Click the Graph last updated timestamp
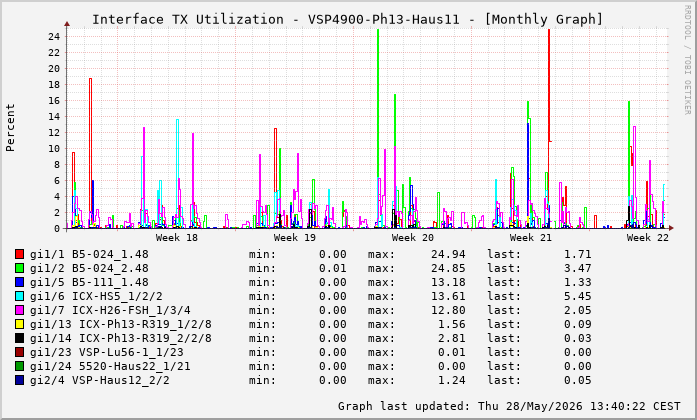The height and width of the screenshot is (420, 697). pyautogui.click(x=509, y=406)
